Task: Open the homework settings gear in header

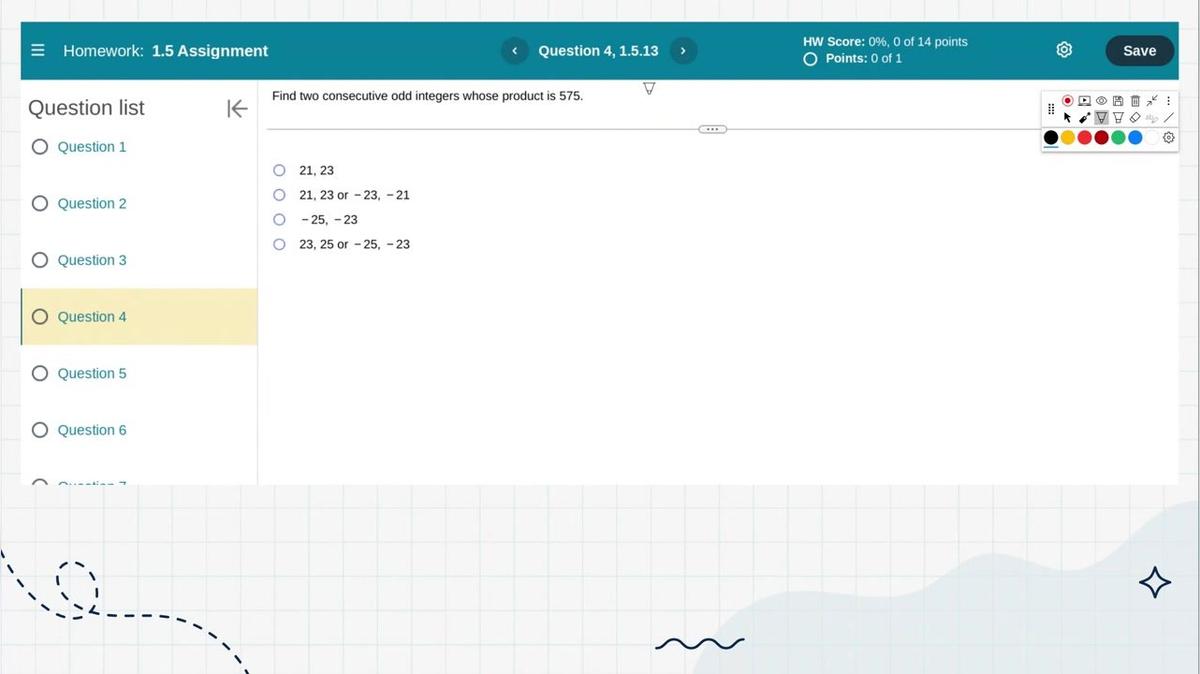Action: (x=1064, y=50)
